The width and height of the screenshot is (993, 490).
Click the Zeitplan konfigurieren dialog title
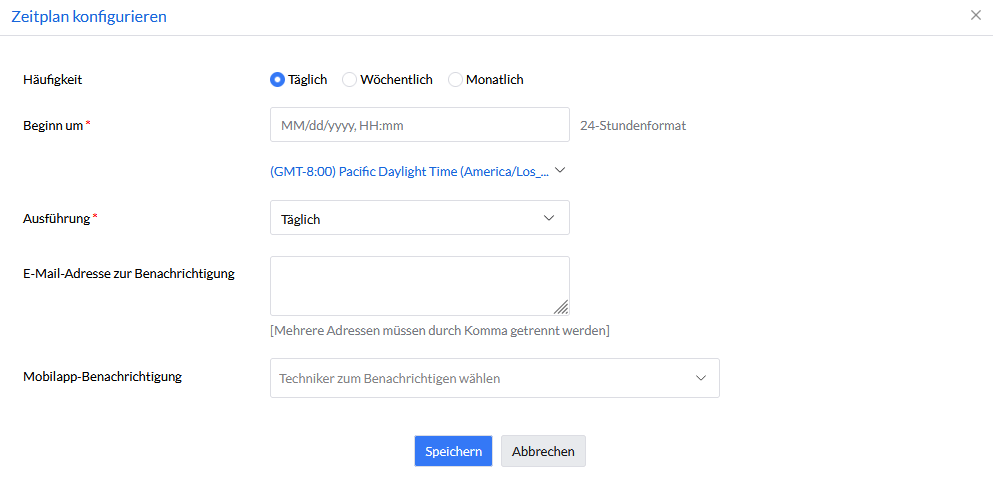click(89, 16)
